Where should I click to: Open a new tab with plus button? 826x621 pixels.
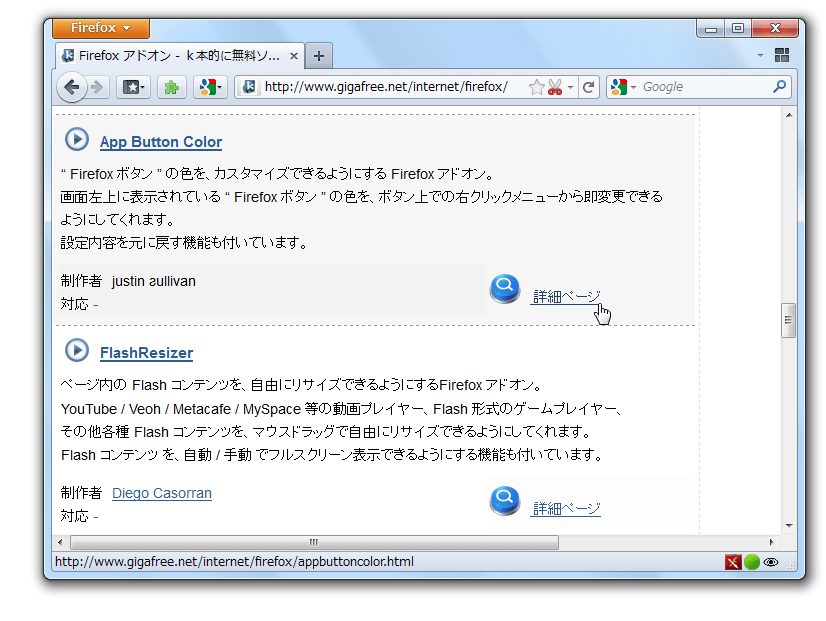[x=319, y=56]
